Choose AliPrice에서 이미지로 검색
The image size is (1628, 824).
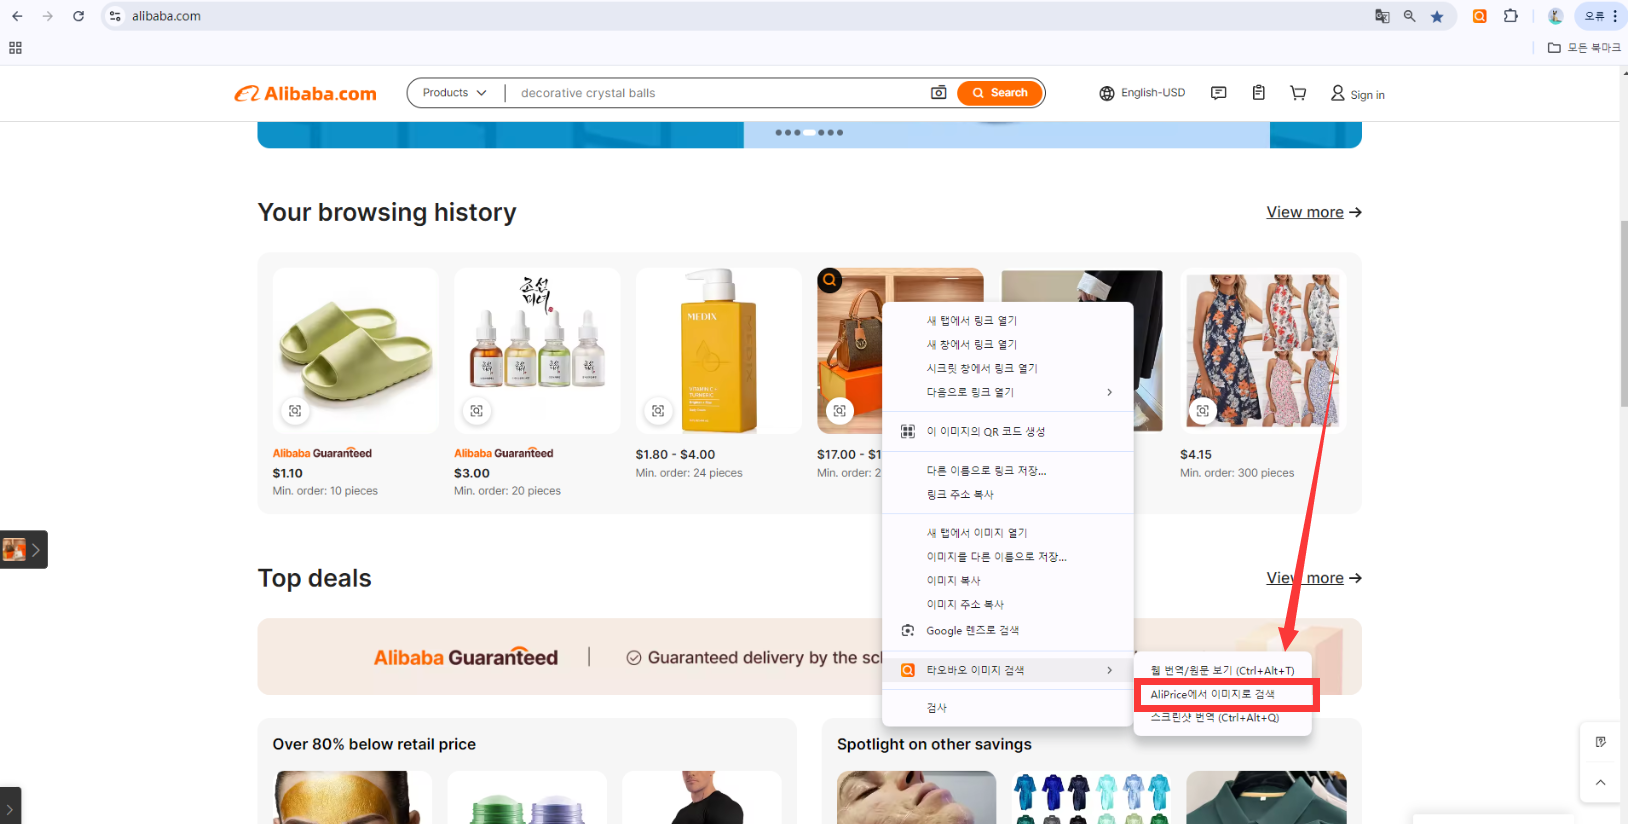[x=1222, y=694]
